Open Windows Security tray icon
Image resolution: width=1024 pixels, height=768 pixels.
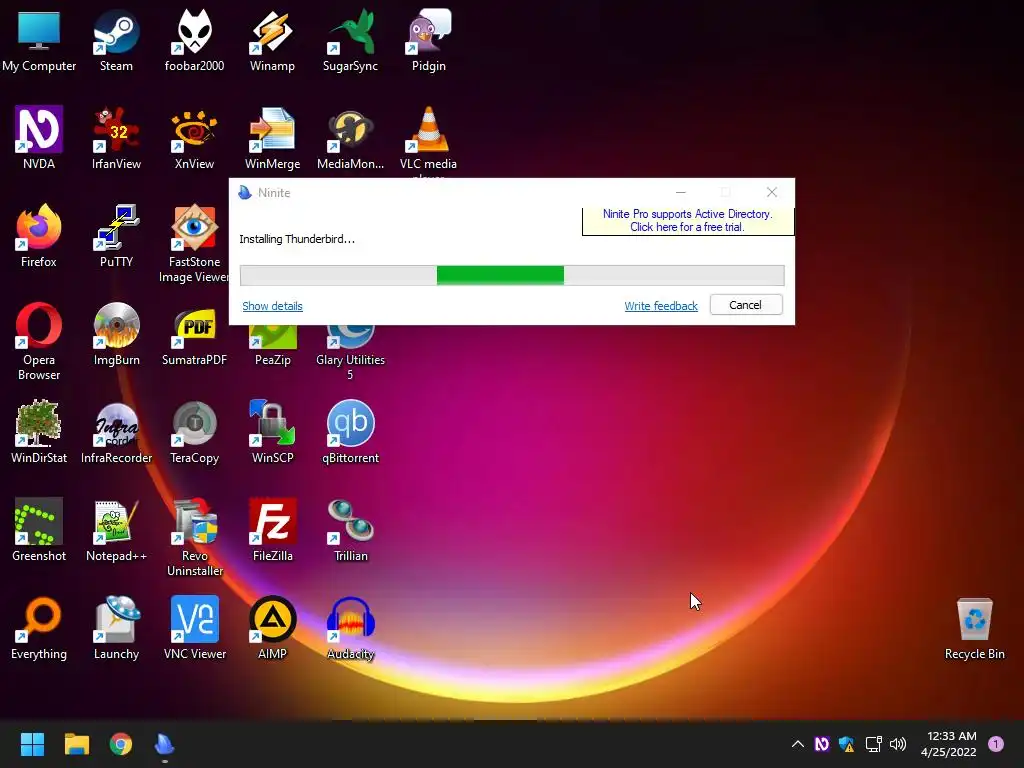846,744
